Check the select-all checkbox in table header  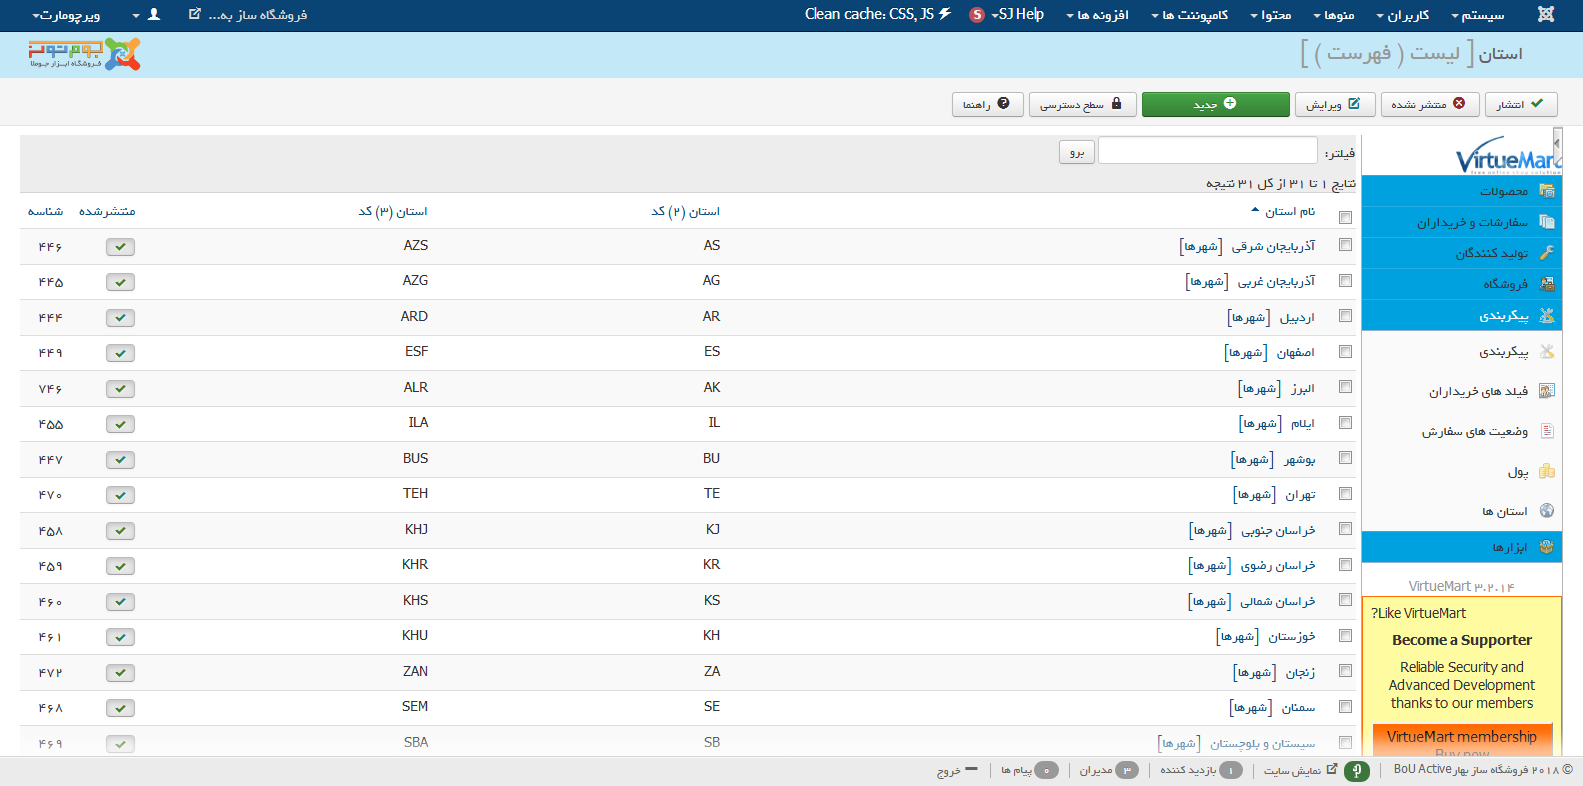click(1345, 217)
